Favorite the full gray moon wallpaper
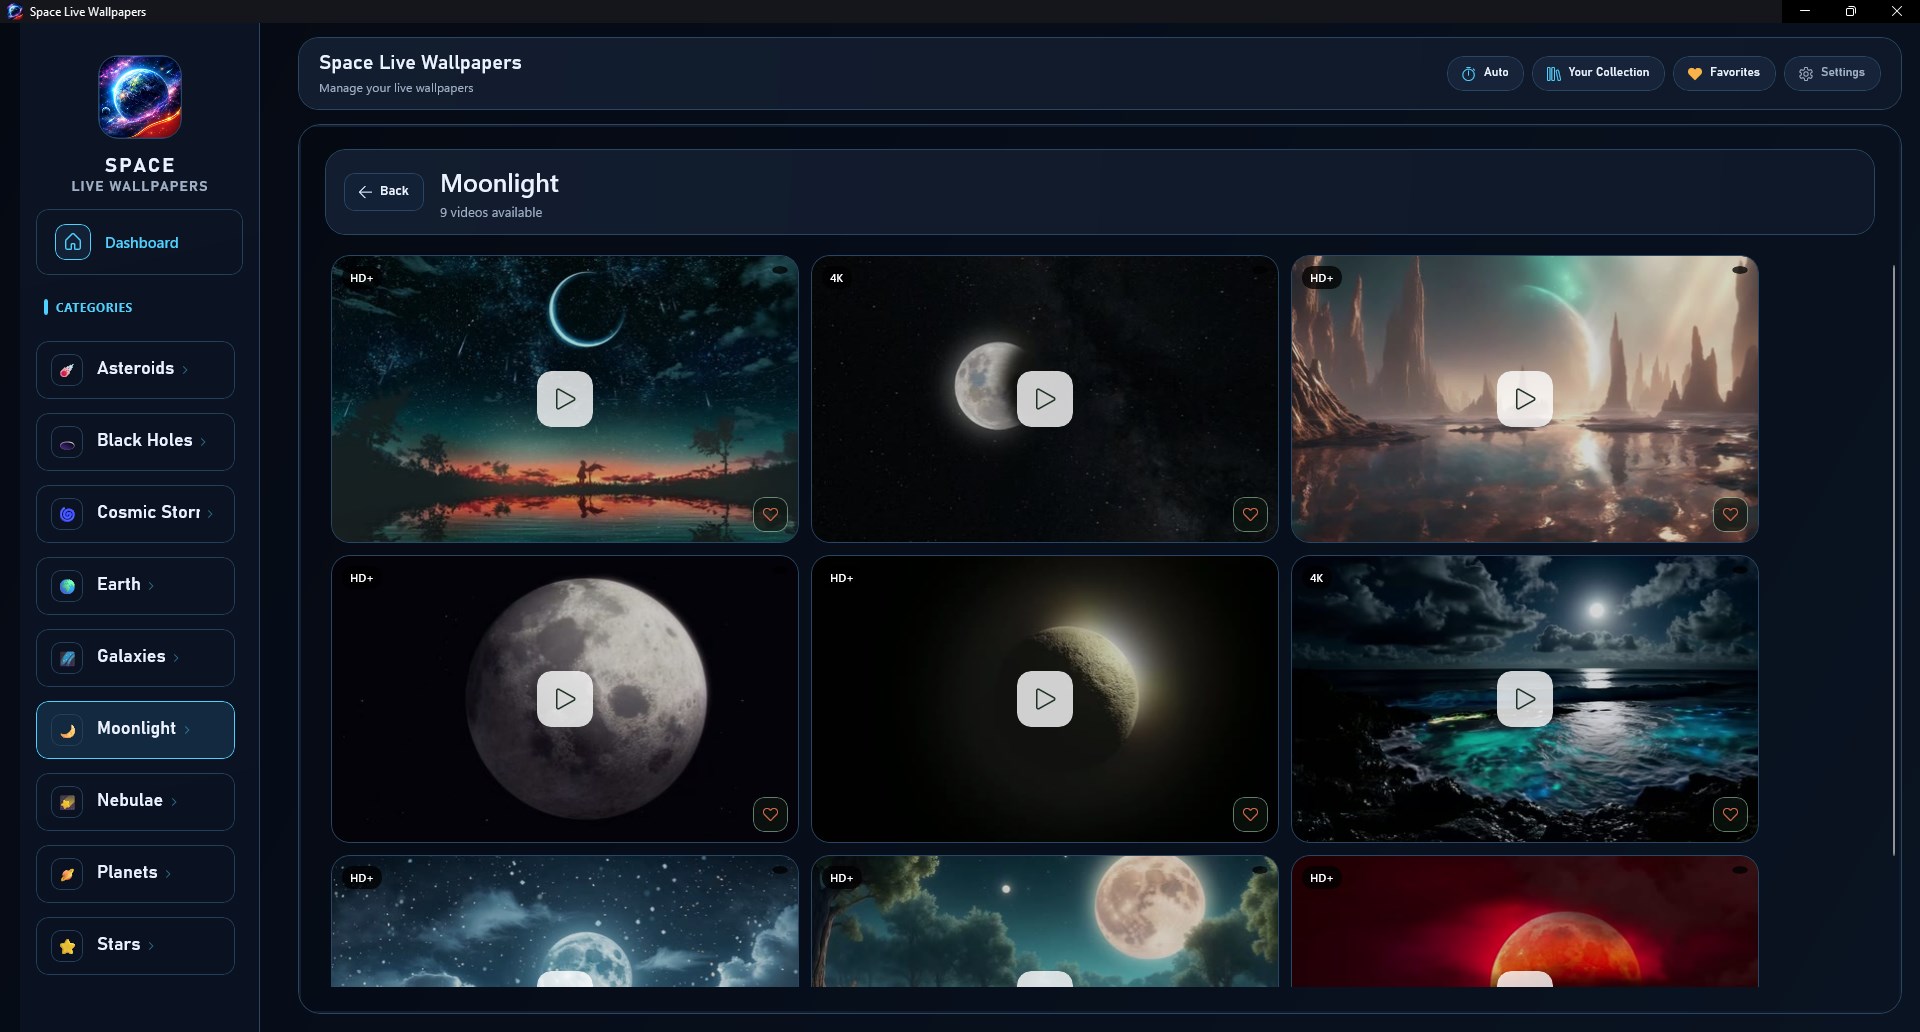The height and width of the screenshot is (1032, 1920). pos(770,815)
